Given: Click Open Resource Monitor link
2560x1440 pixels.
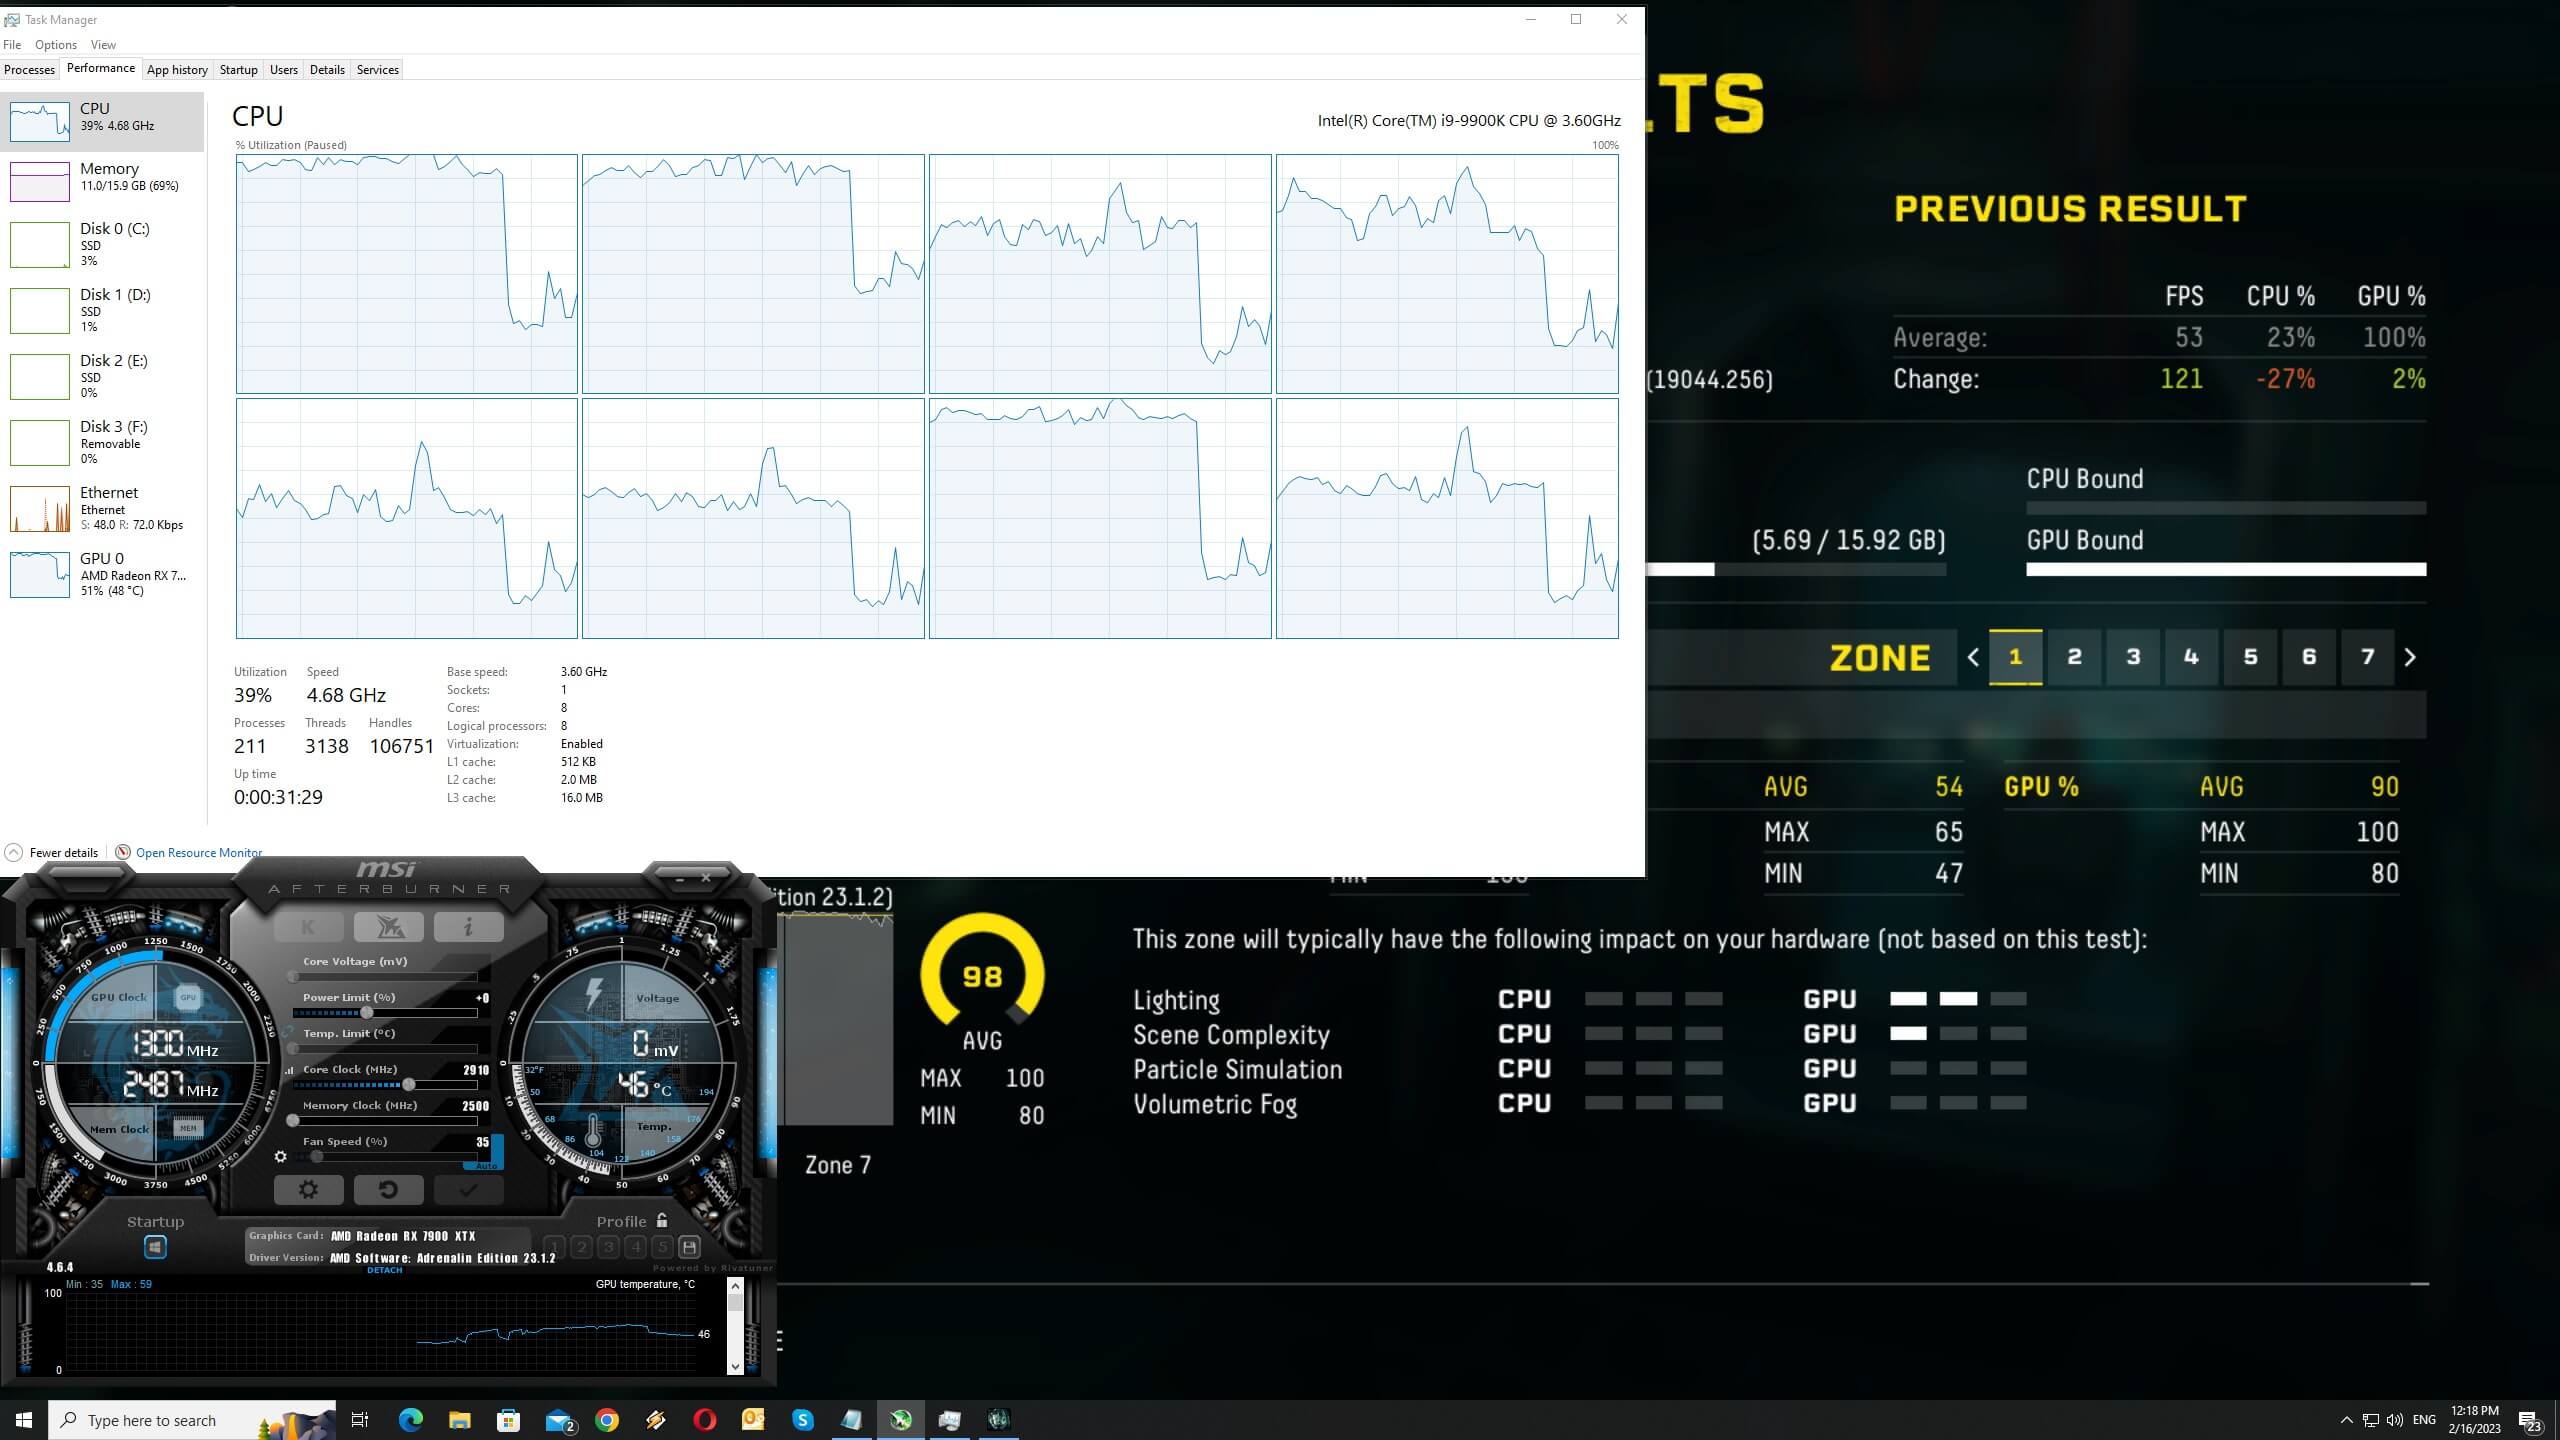Looking at the screenshot, I should [197, 853].
